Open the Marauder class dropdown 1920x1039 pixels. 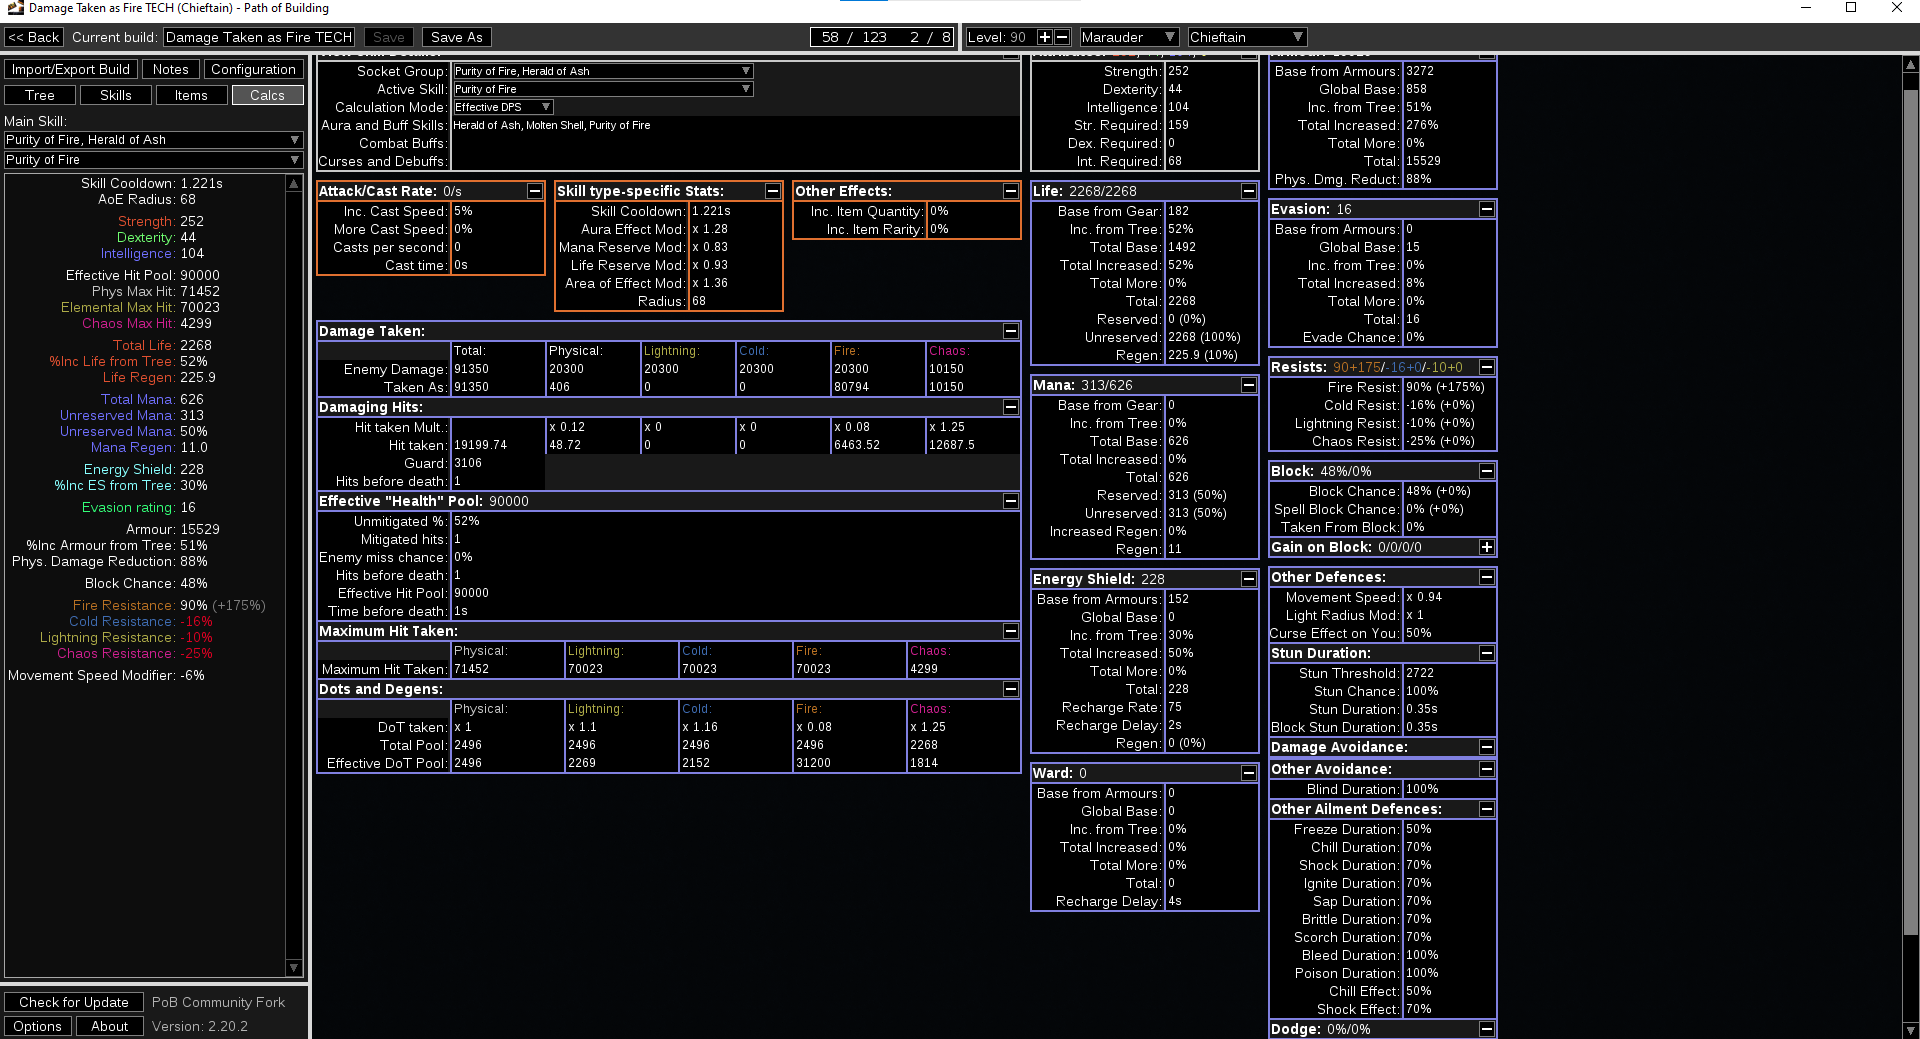click(1128, 36)
